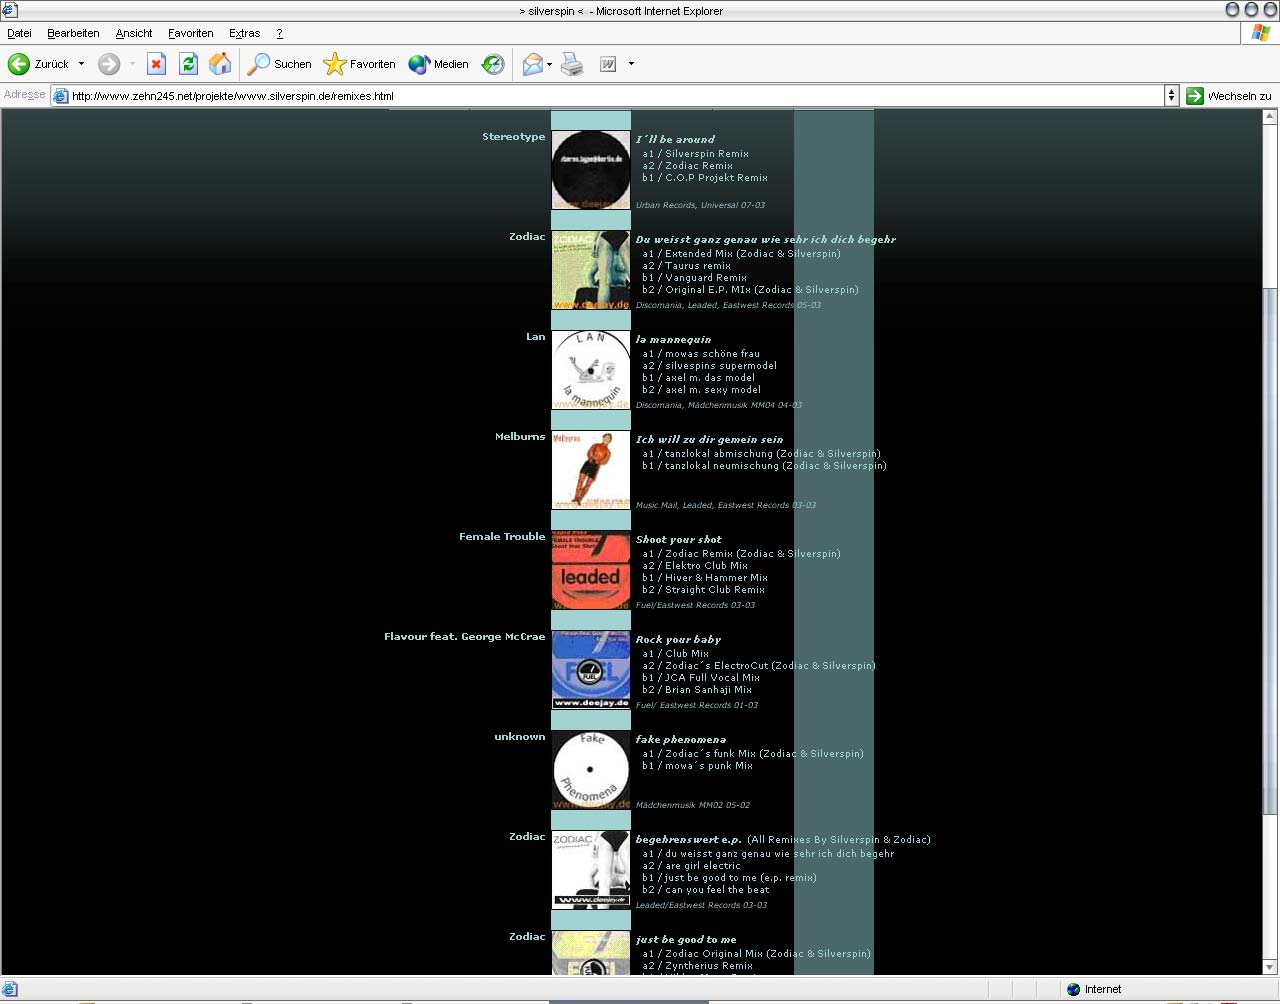The image size is (1280, 1004).
Task: Click into the address URL field
Action: pyautogui.click(x=600, y=96)
